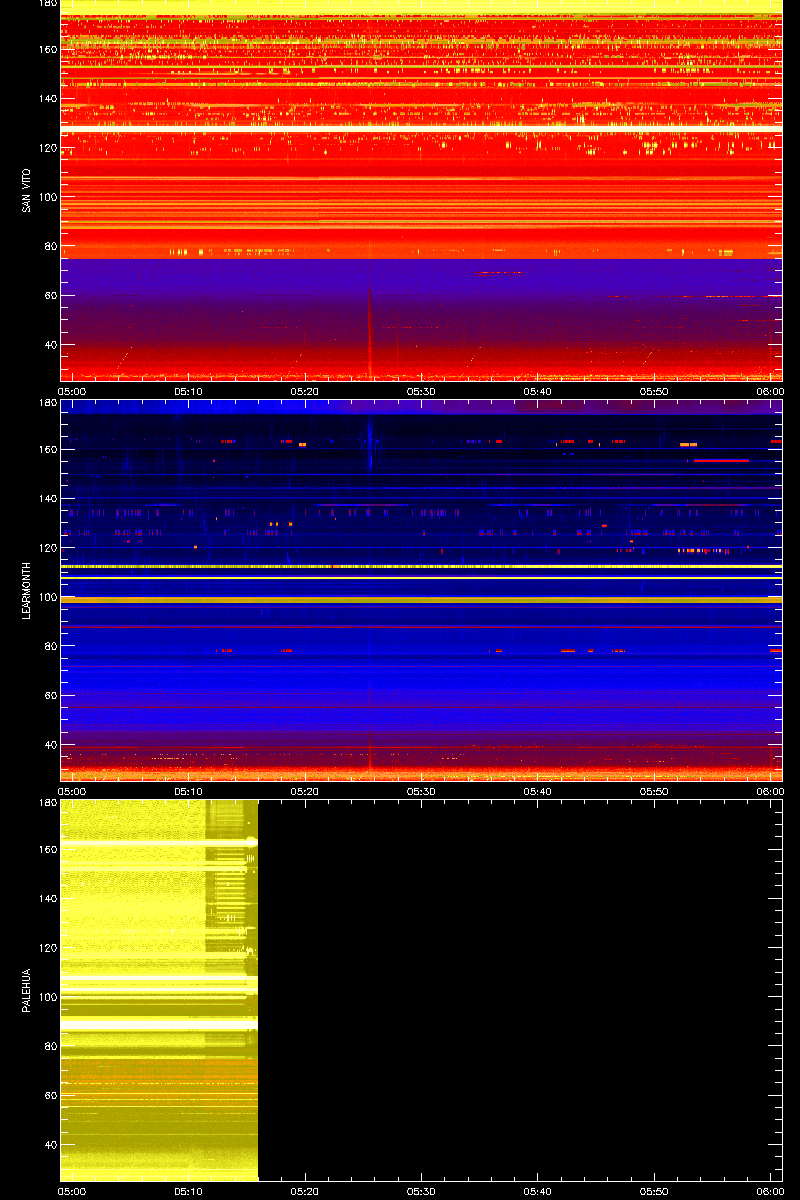Pick the 60 frequency label on Palehua axis
Viewport: 800px width, 1200px height.
click(x=49, y=1096)
